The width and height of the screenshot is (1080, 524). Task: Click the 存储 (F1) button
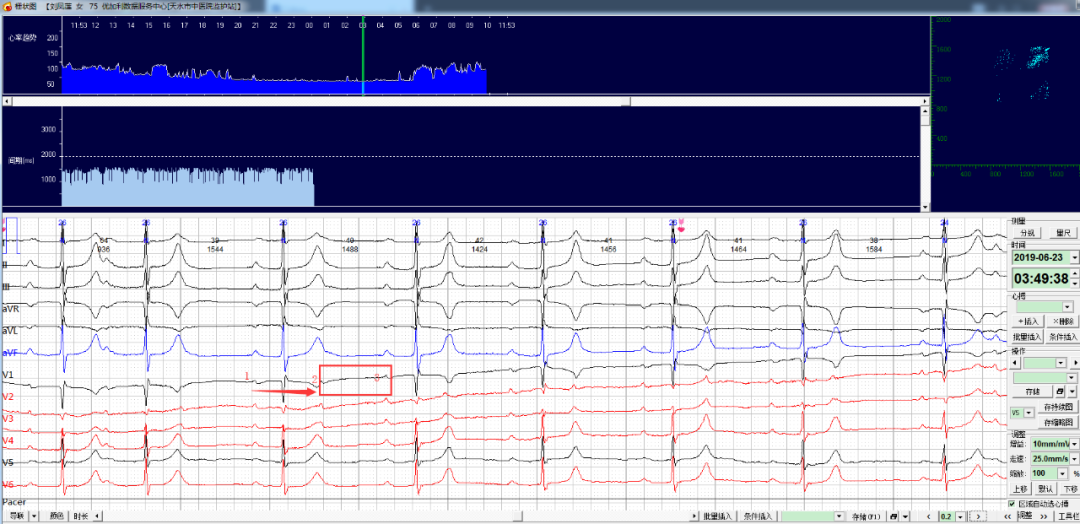click(866, 516)
